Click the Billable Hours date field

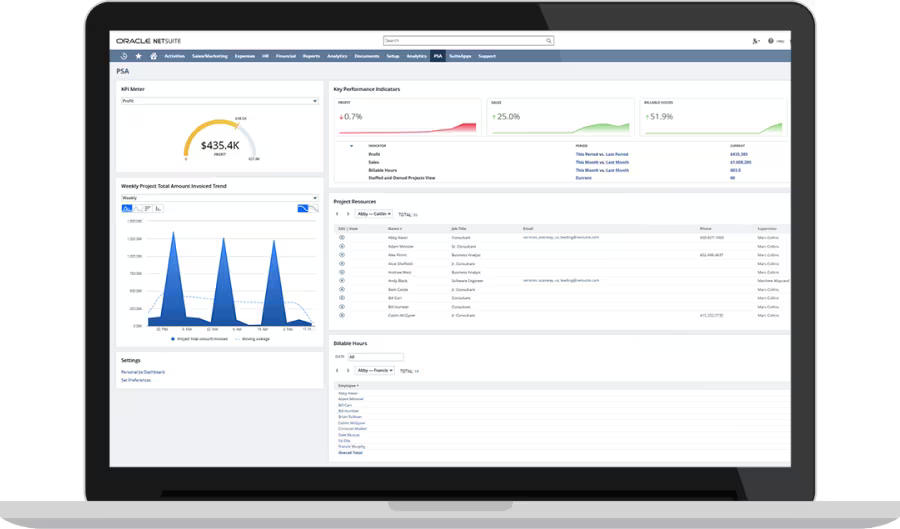point(375,356)
